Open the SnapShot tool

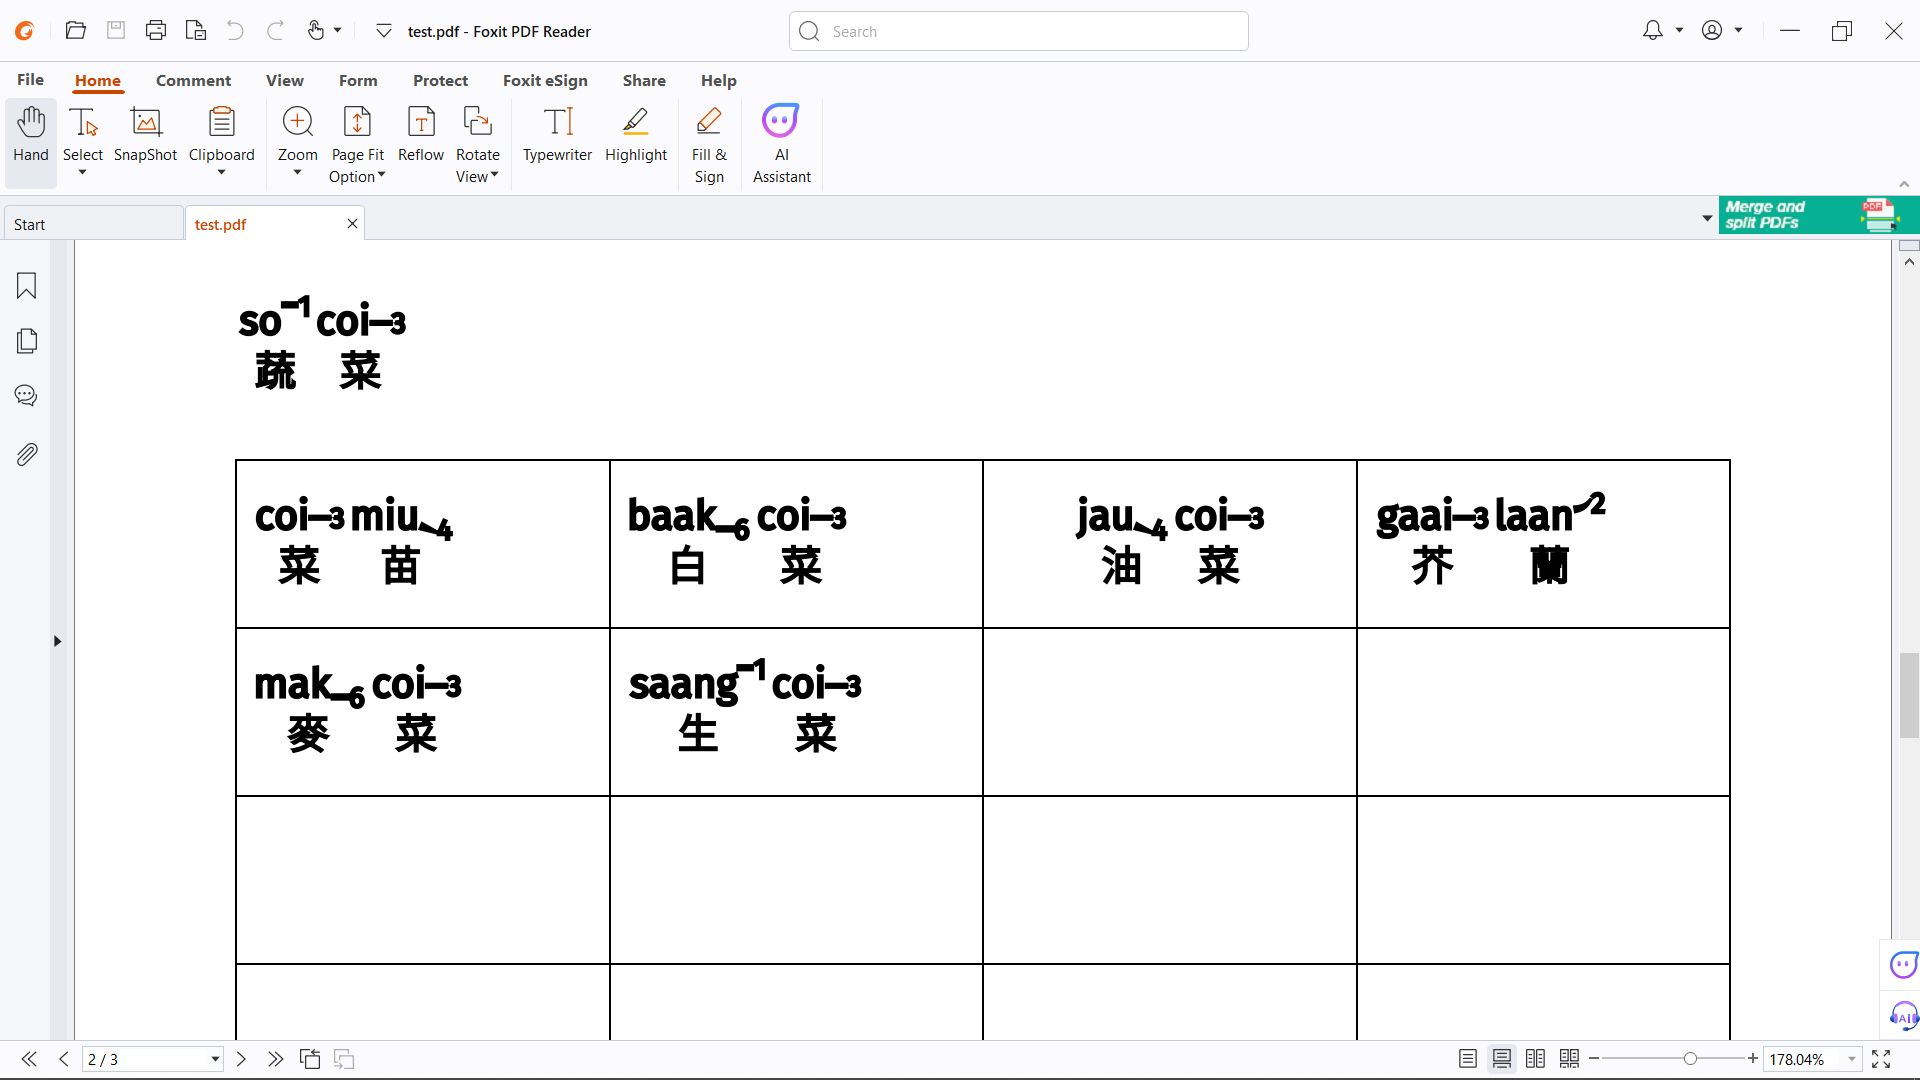click(x=145, y=134)
